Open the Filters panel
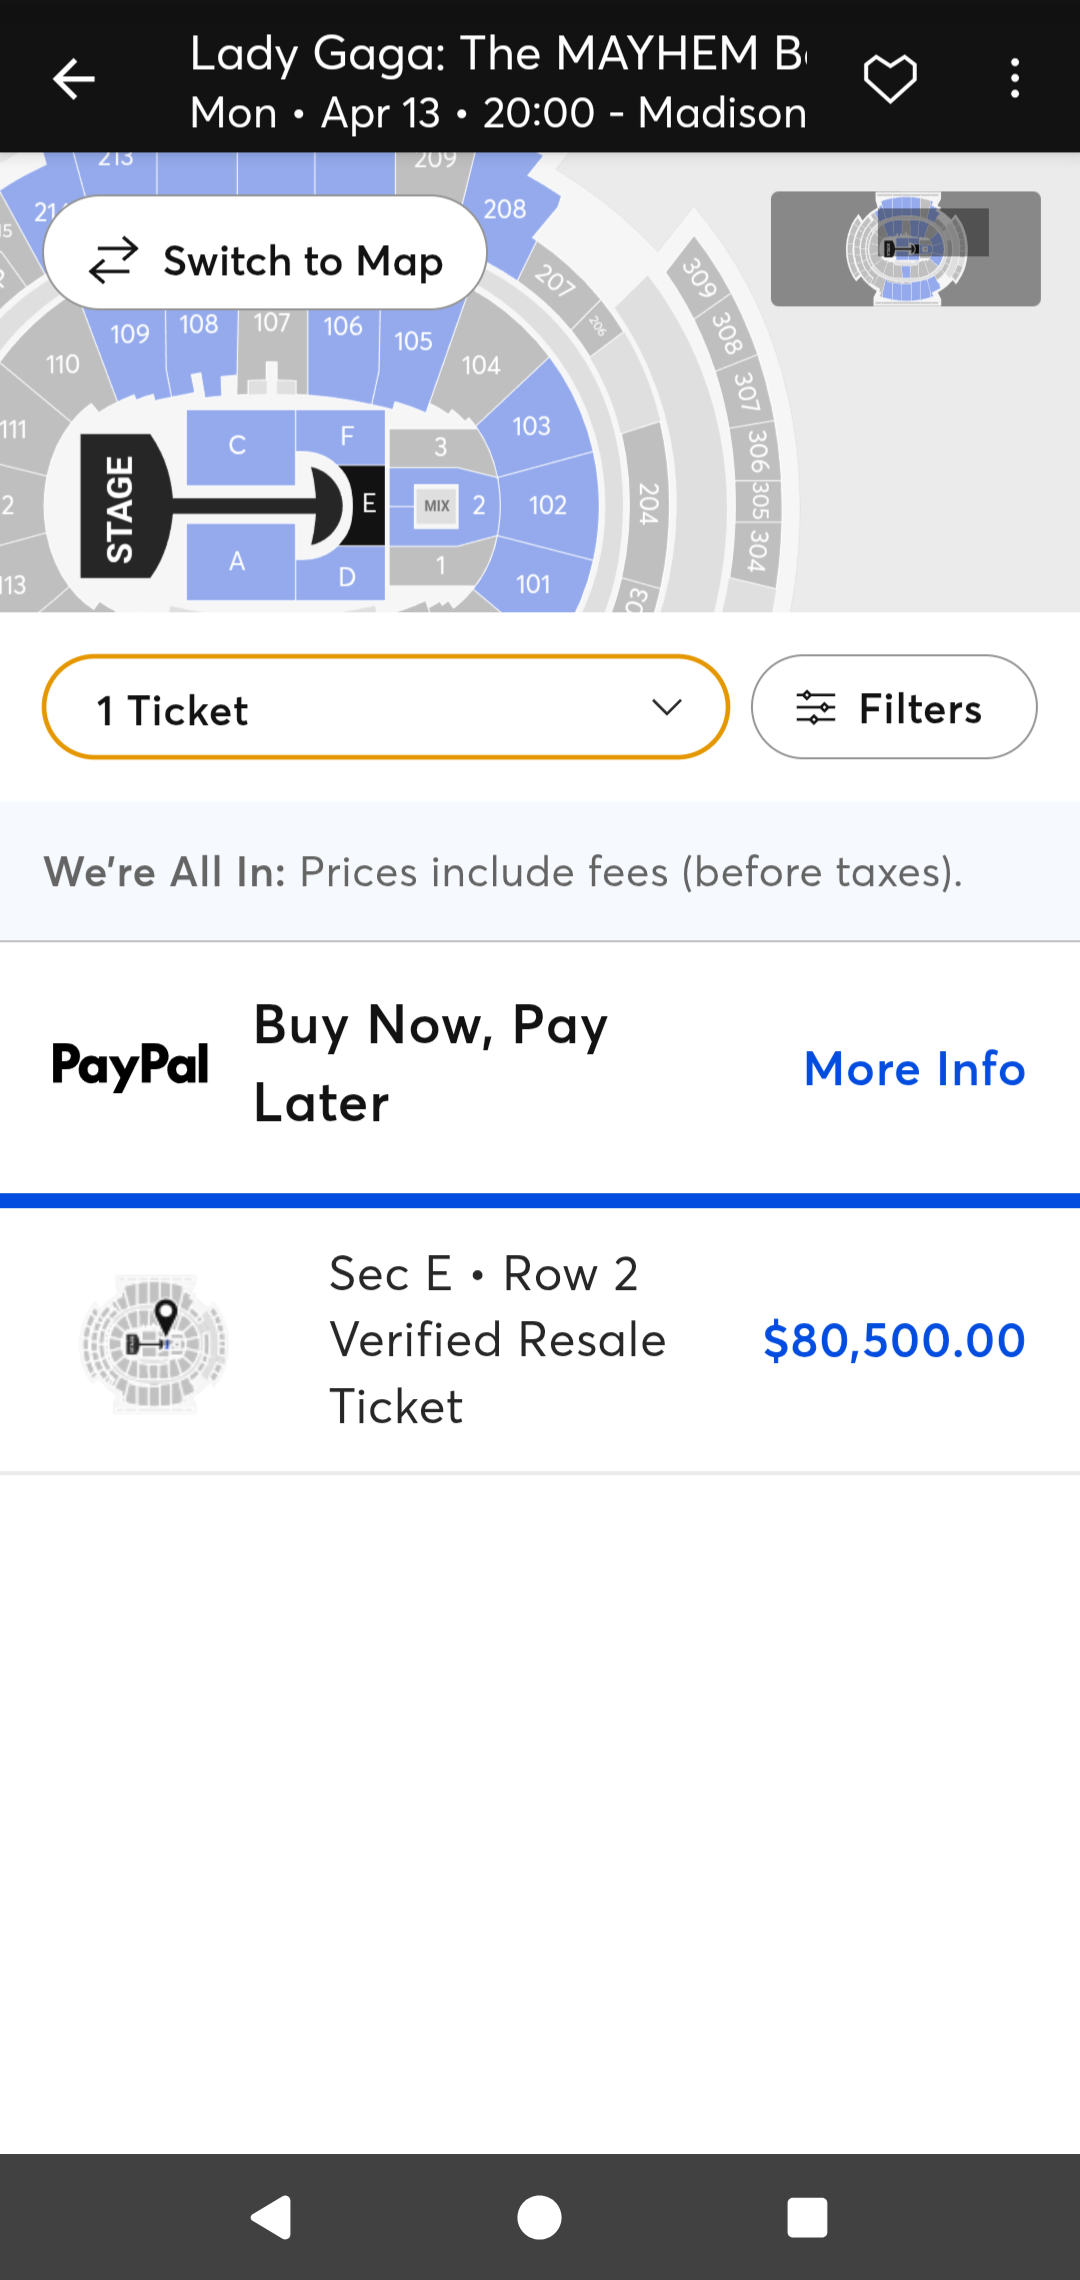Viewport: 1080px width, 2280px height. pos(894,707)
